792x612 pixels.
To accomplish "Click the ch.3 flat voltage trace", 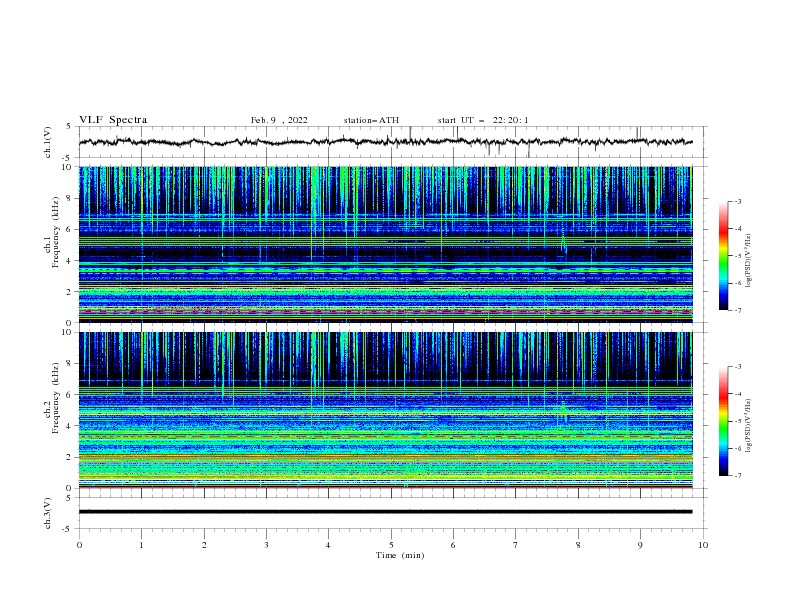I will click(x=385, y=512).
